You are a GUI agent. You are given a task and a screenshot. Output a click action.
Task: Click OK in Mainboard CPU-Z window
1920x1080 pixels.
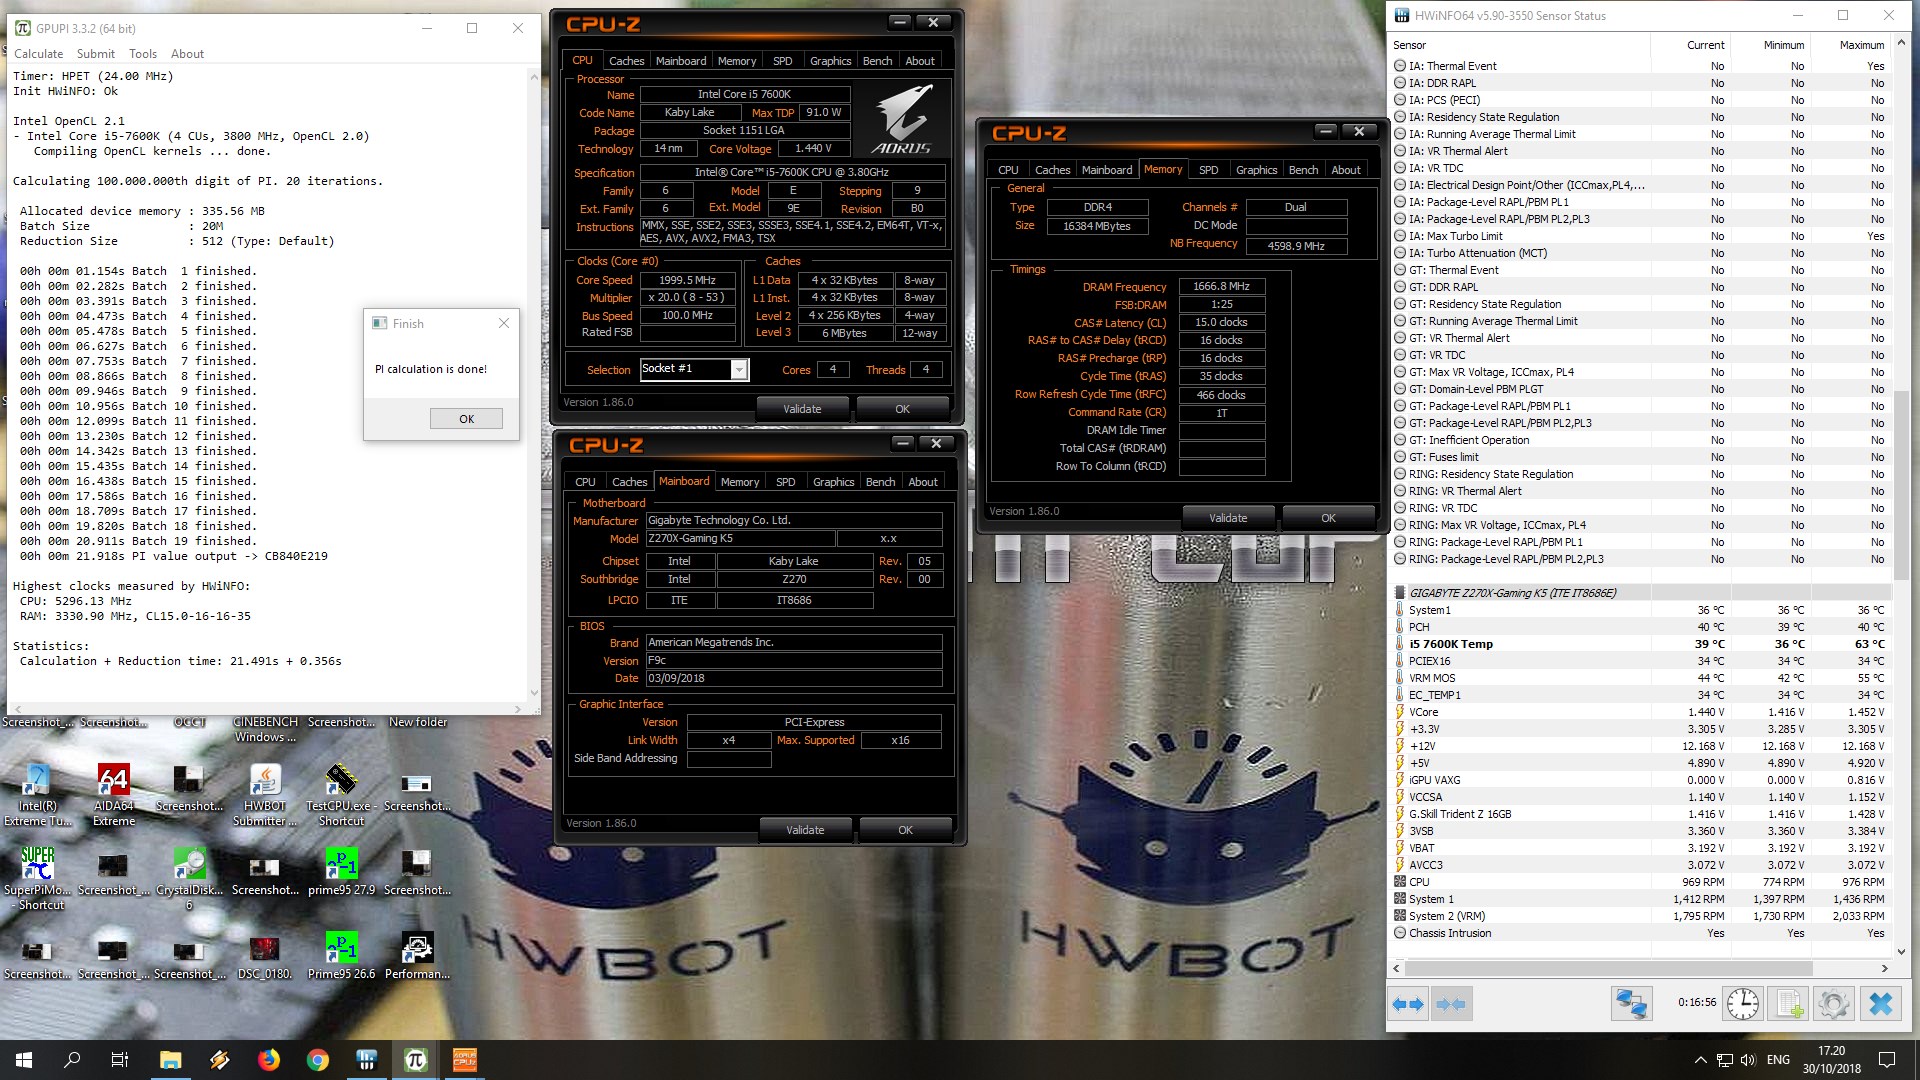click(905, 829)
